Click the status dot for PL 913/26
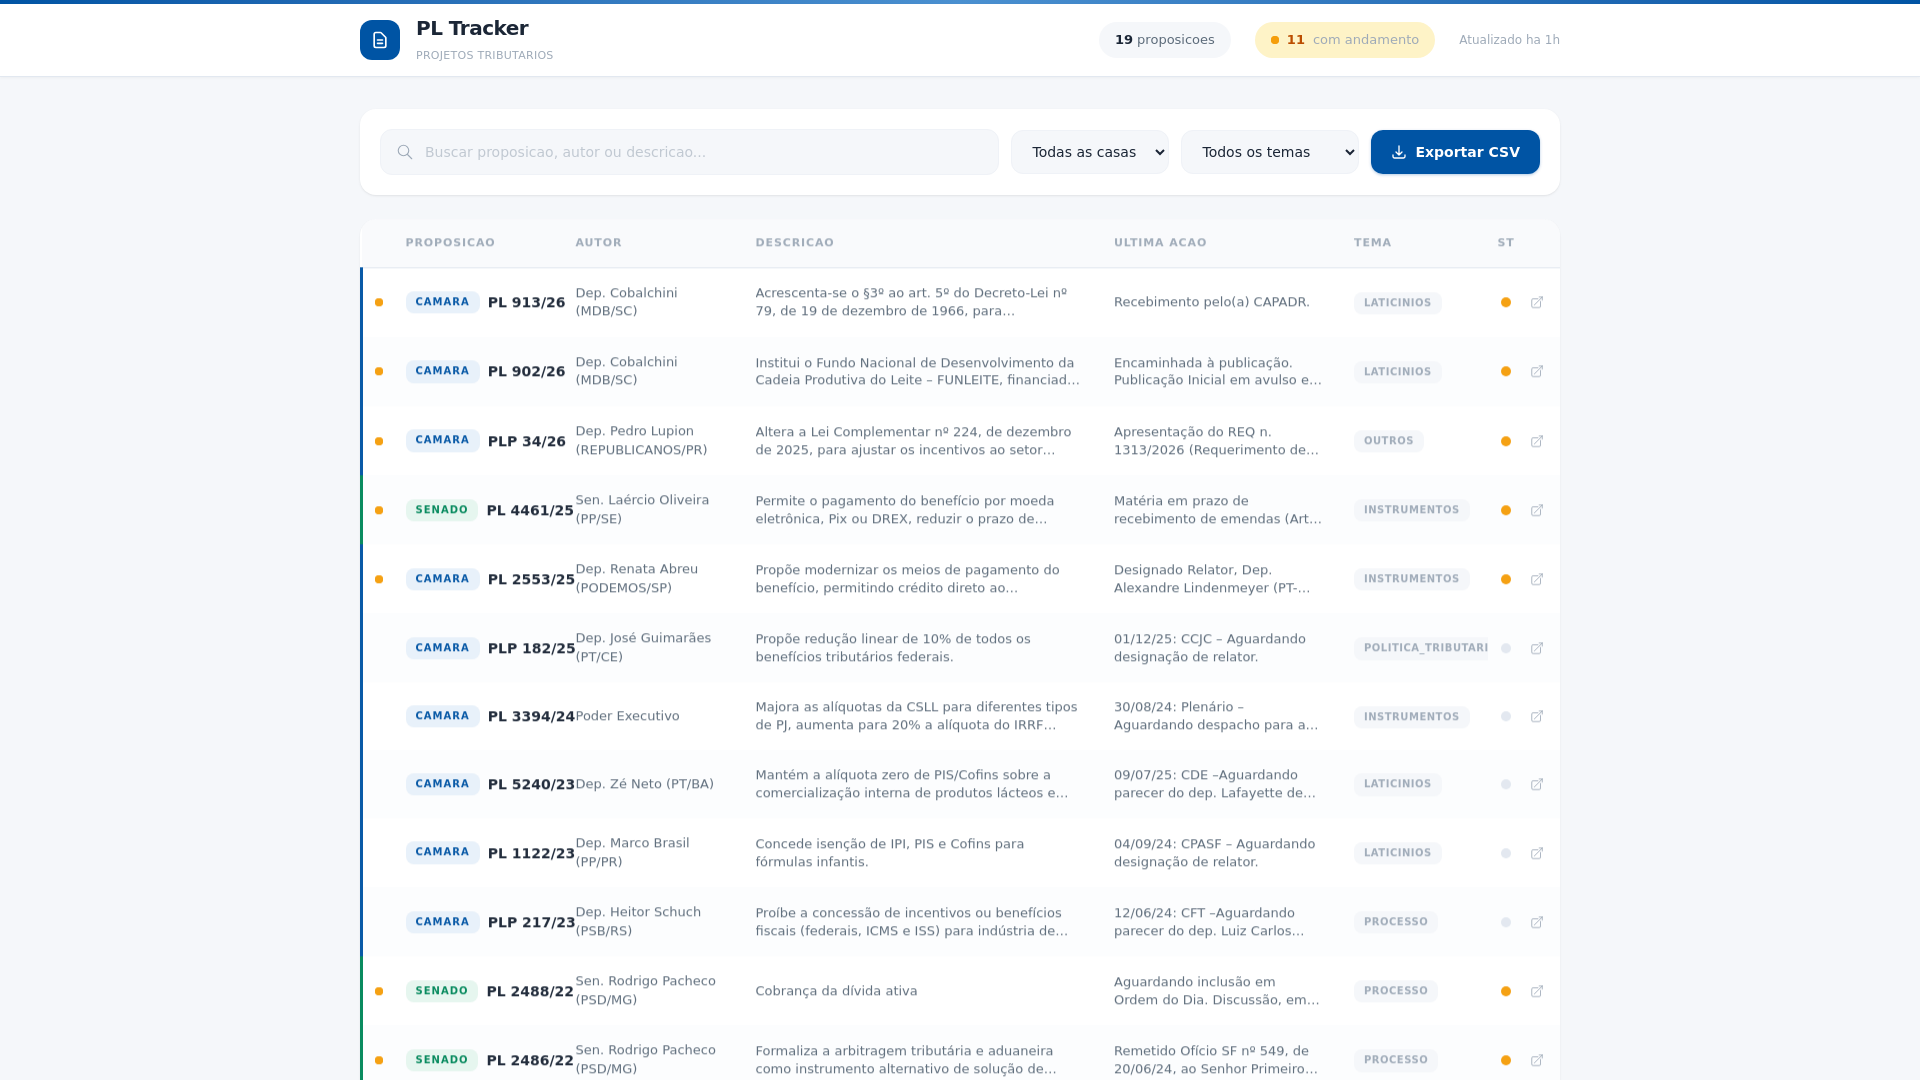The height and width of the screenshot is (1080, 1920). coord(1506,302)
